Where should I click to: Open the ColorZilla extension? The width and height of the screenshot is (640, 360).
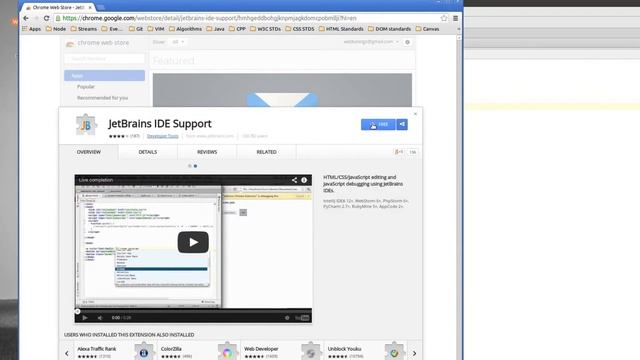point(199,352)
